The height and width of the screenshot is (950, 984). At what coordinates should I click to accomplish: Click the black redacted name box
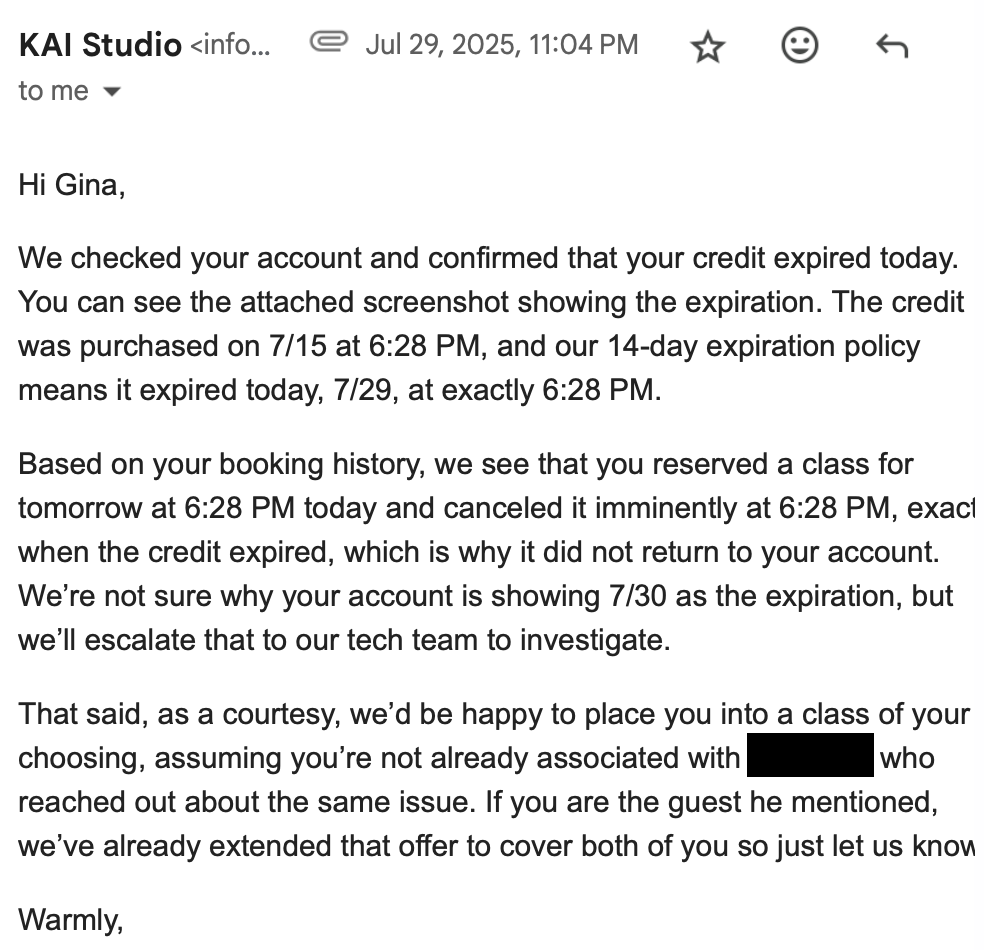pyautogui.click(x=810, y=757)
